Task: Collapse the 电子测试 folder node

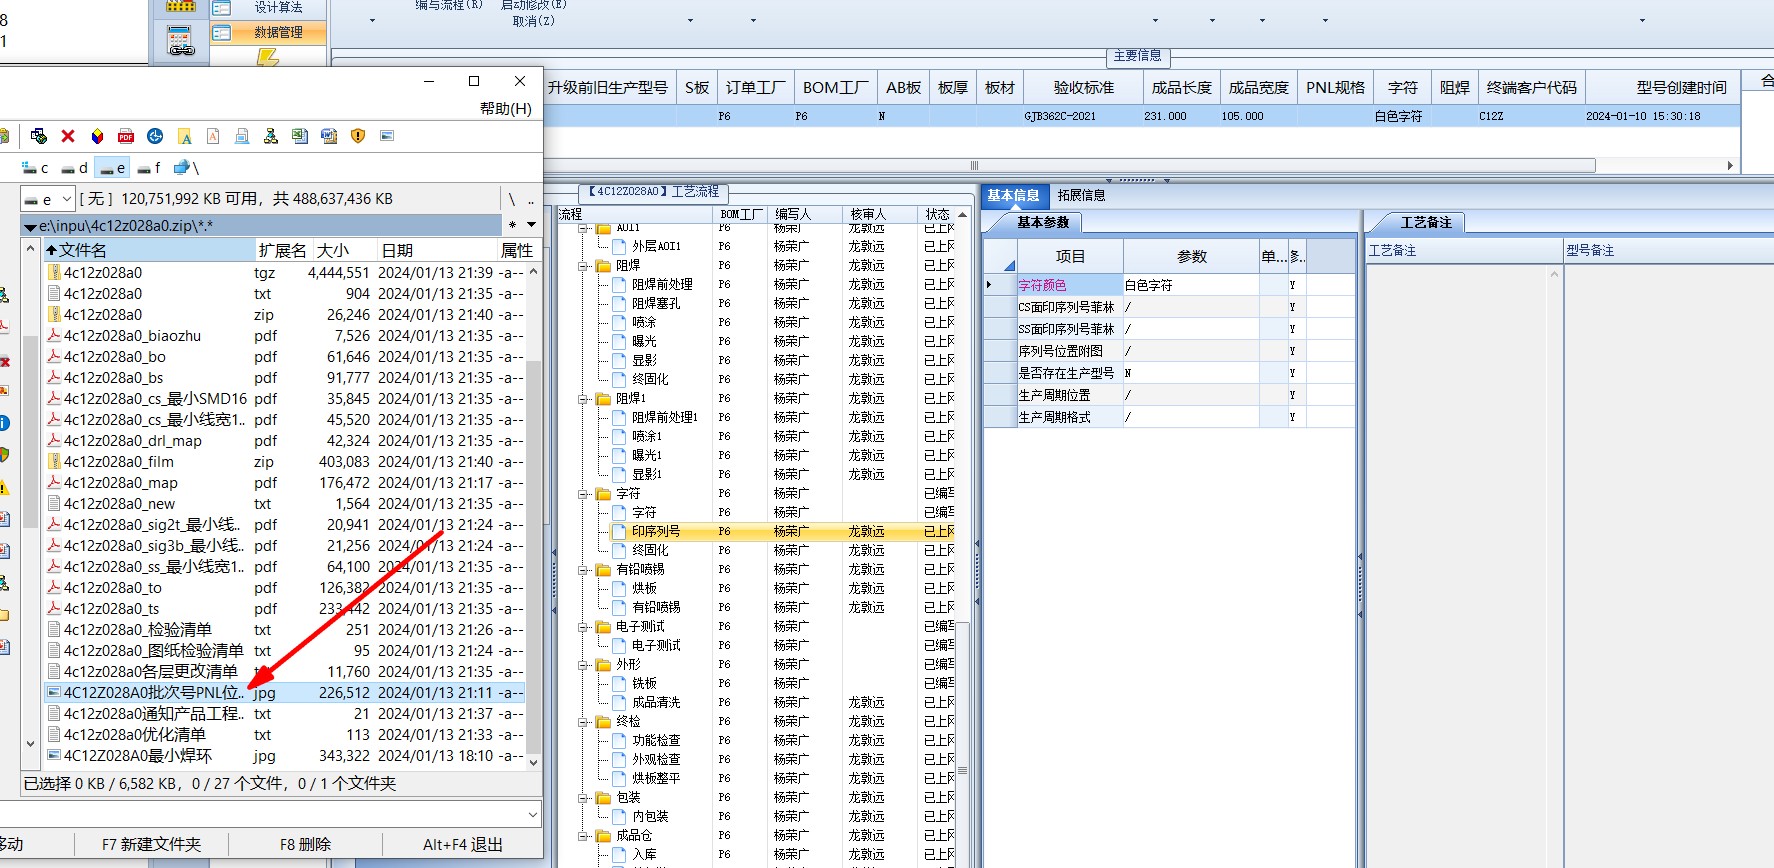Action: [583, 627]
